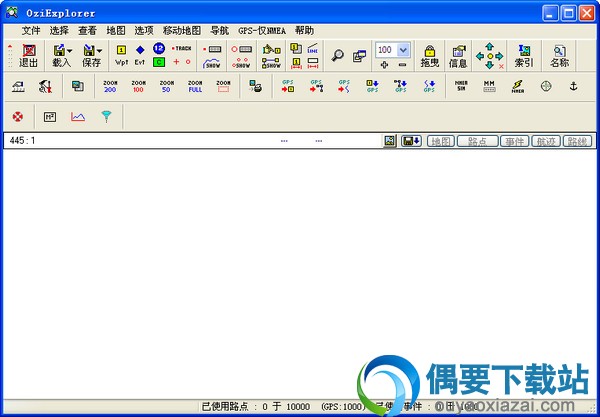The image size is (600, 417).
Task: Click the print map icon
Action: [x=255, y=86]
